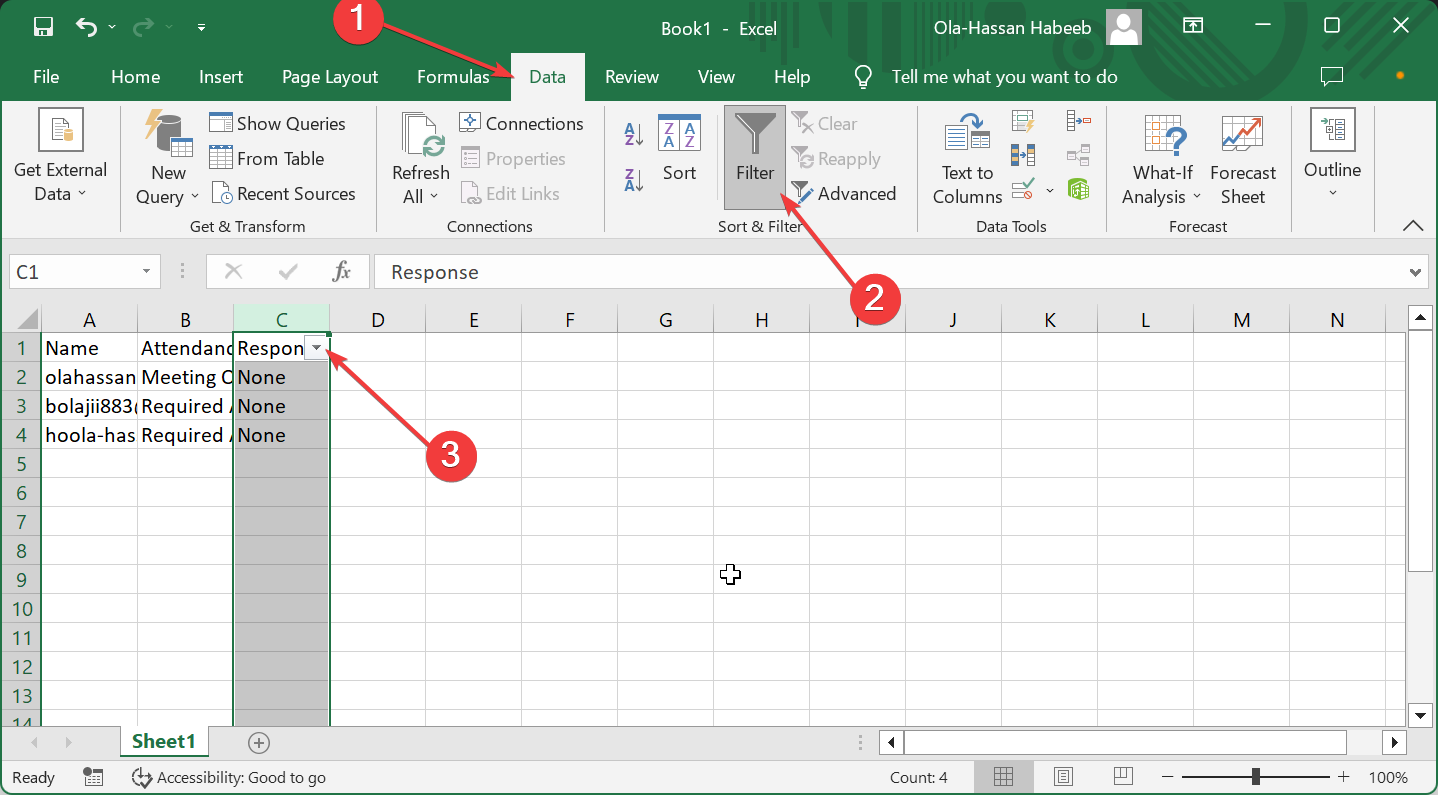Toggle the Filter funnel button
The width and height of the screenshot is (1438, 795).
(755, 157)
